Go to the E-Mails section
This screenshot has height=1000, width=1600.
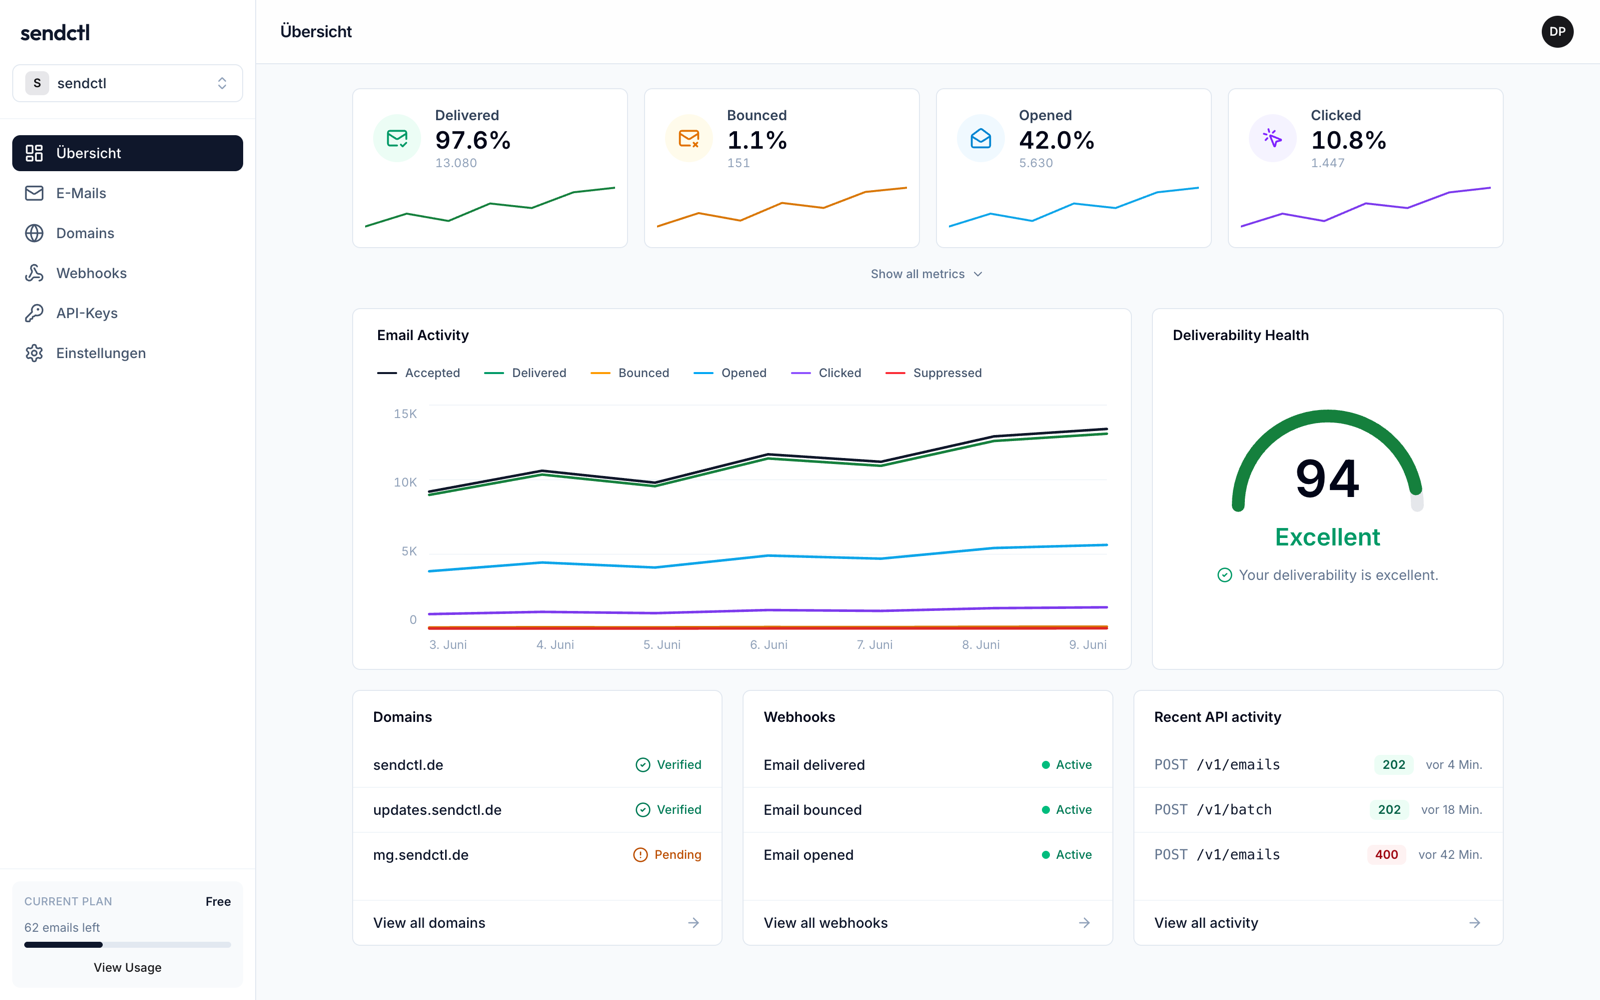pyautogui.click(x=127, y=193)
